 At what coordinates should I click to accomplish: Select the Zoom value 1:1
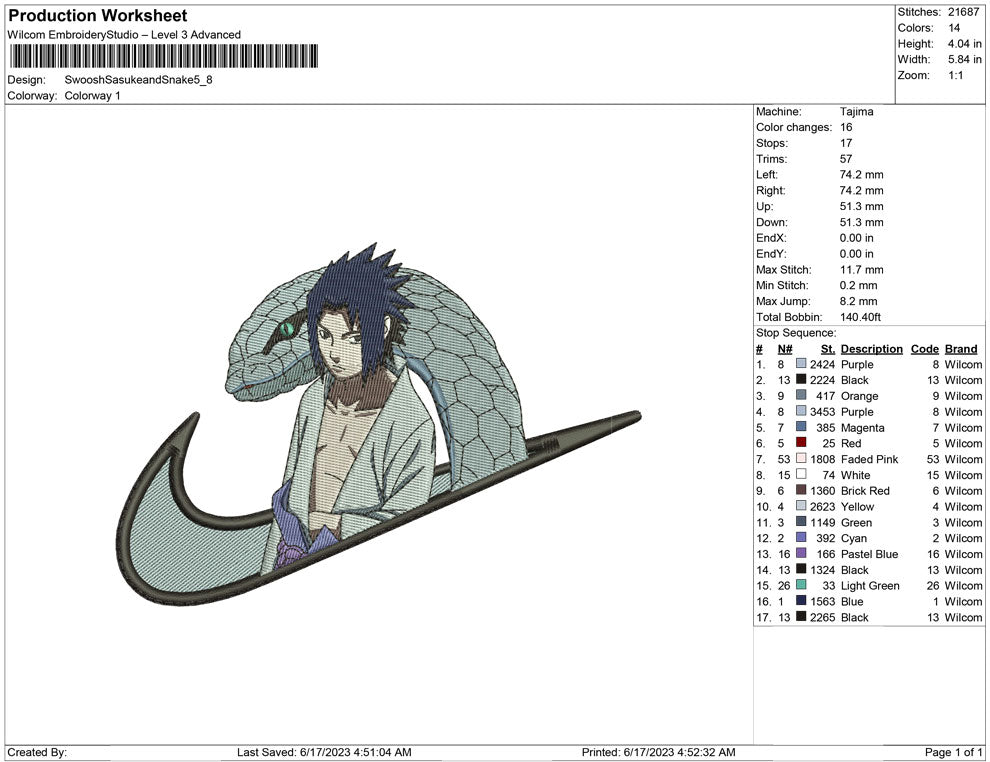point(955,75)
